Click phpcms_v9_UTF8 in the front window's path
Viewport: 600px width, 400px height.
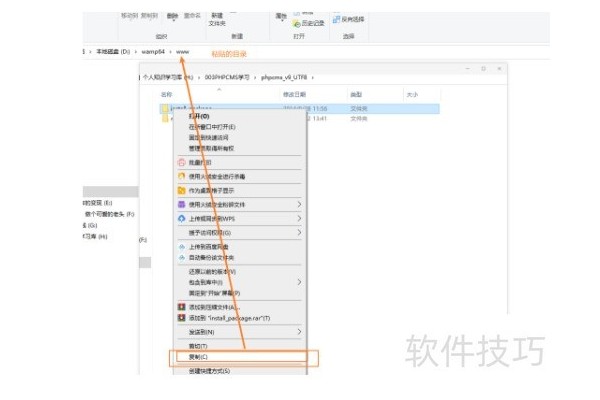284,77
